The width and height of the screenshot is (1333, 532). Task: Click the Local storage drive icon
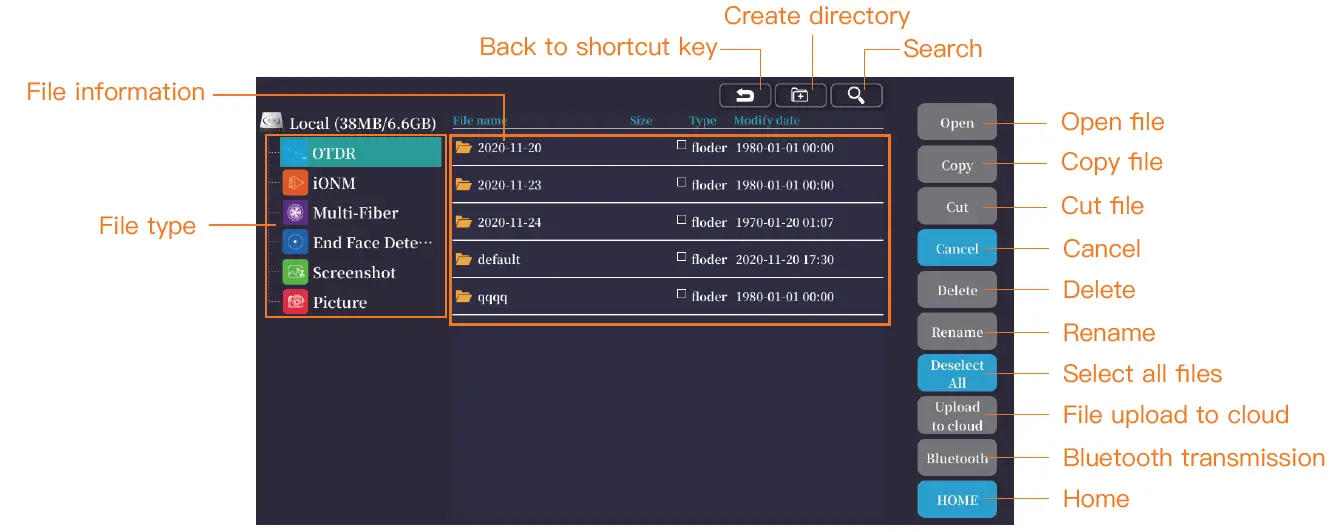pyautogui.click(x=271, y=121)
